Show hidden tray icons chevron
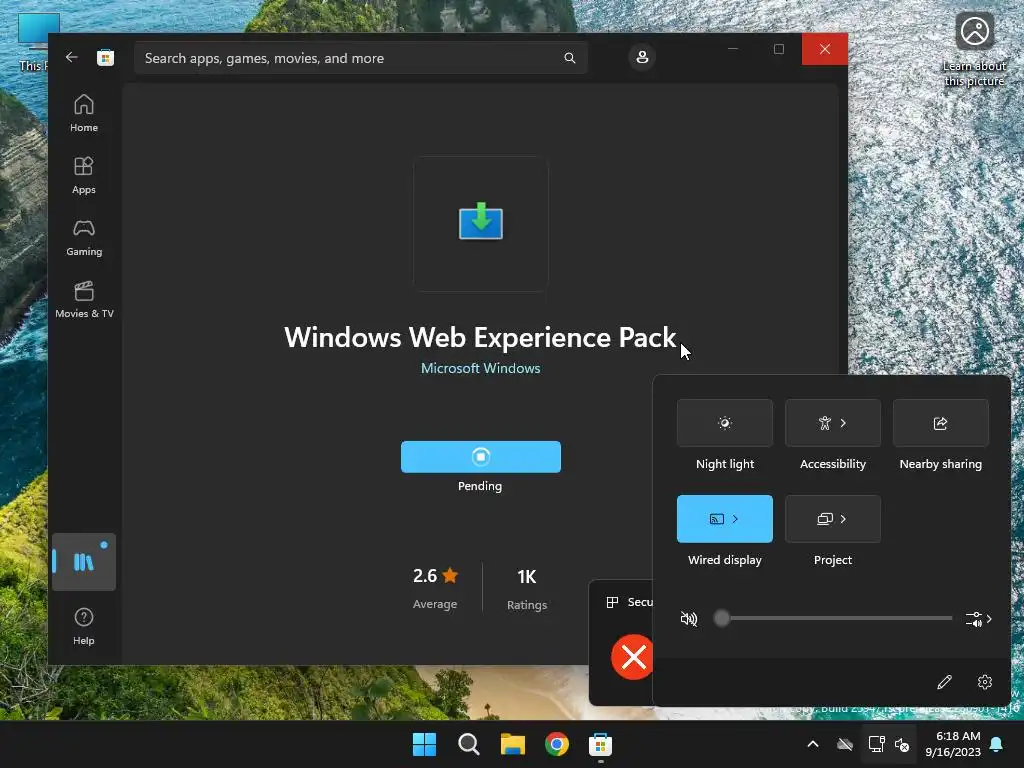1024x768 pixels. pos(813,744)
